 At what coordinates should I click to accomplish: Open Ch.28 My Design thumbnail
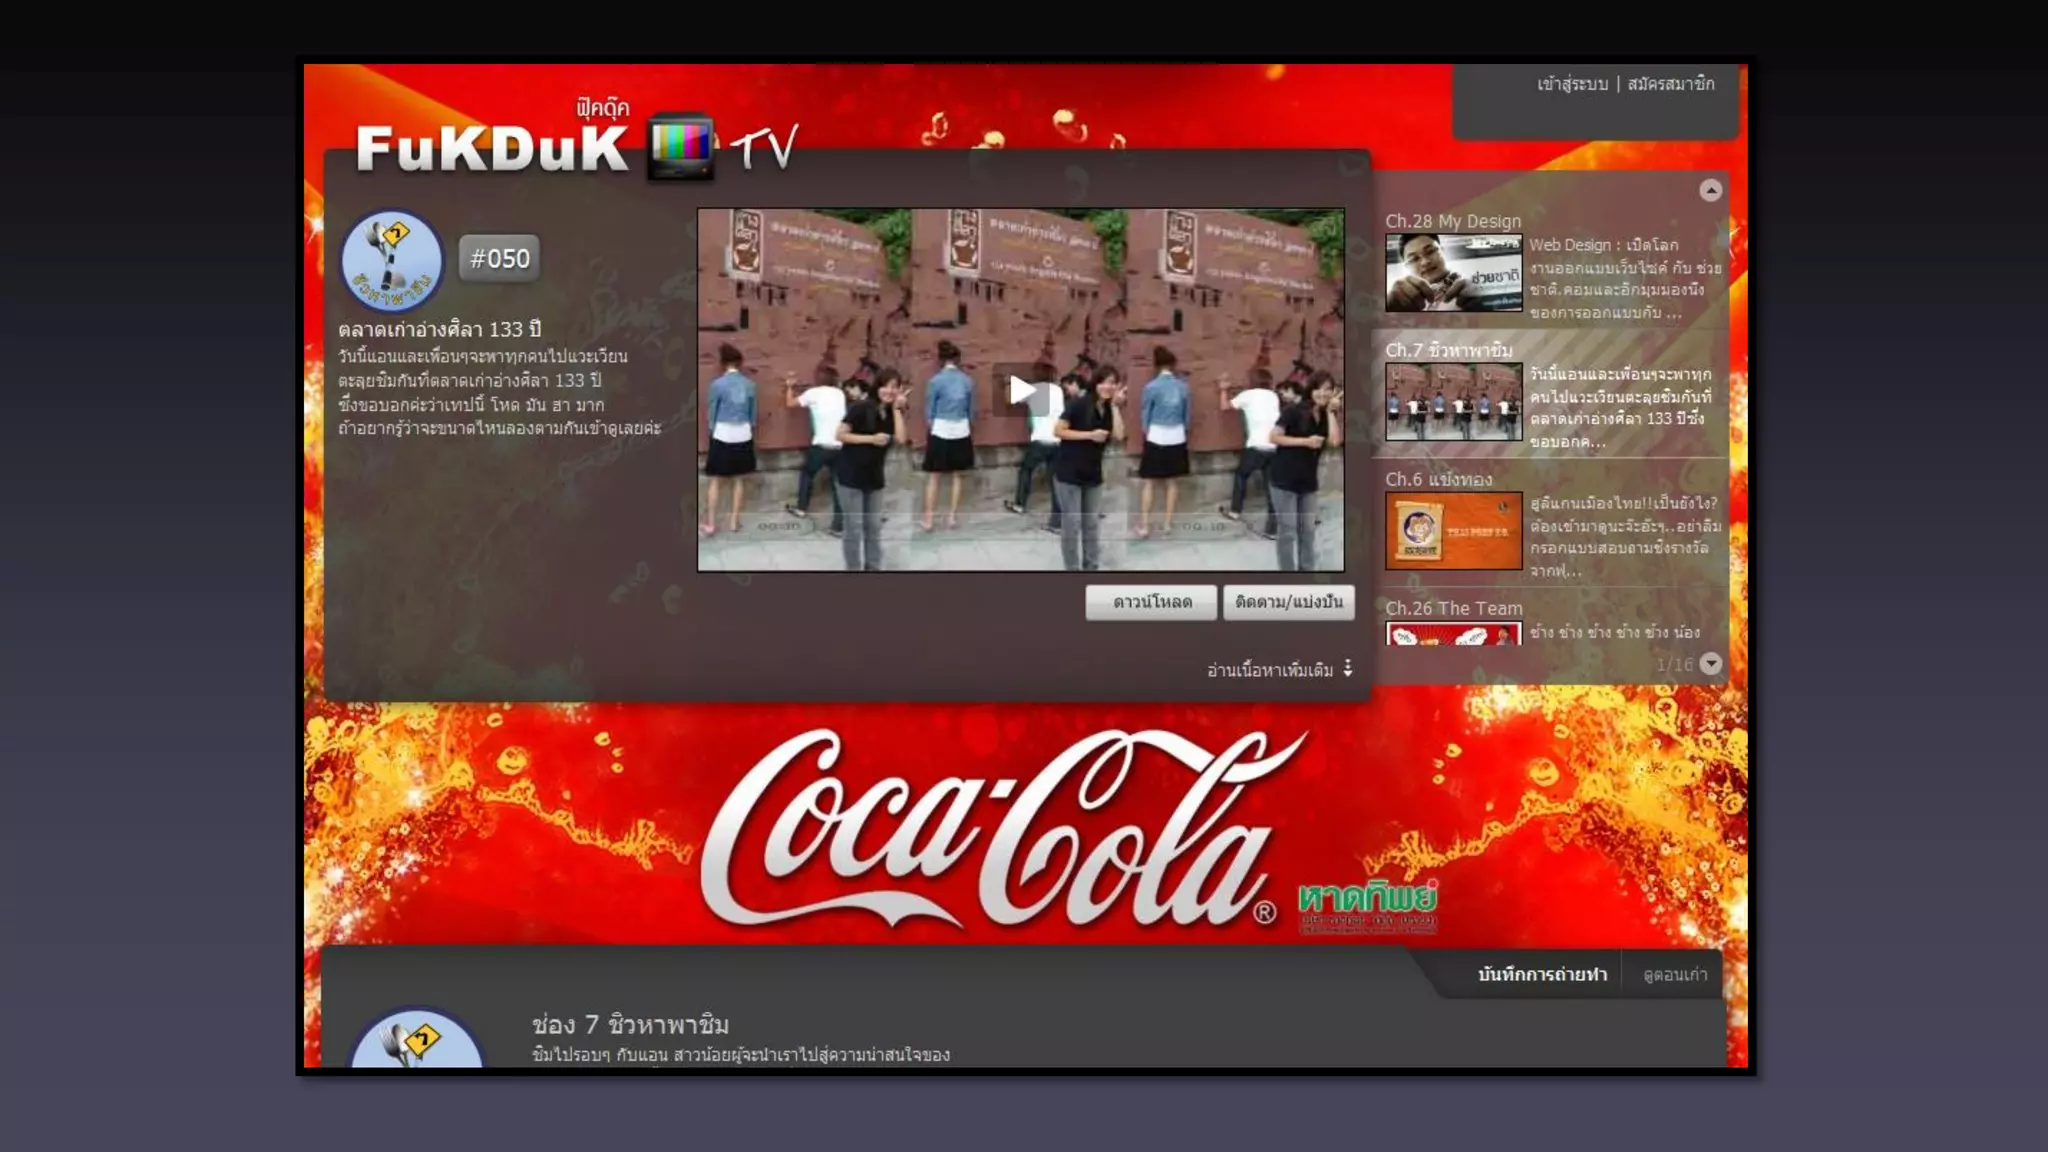(x=1453, y=273)
